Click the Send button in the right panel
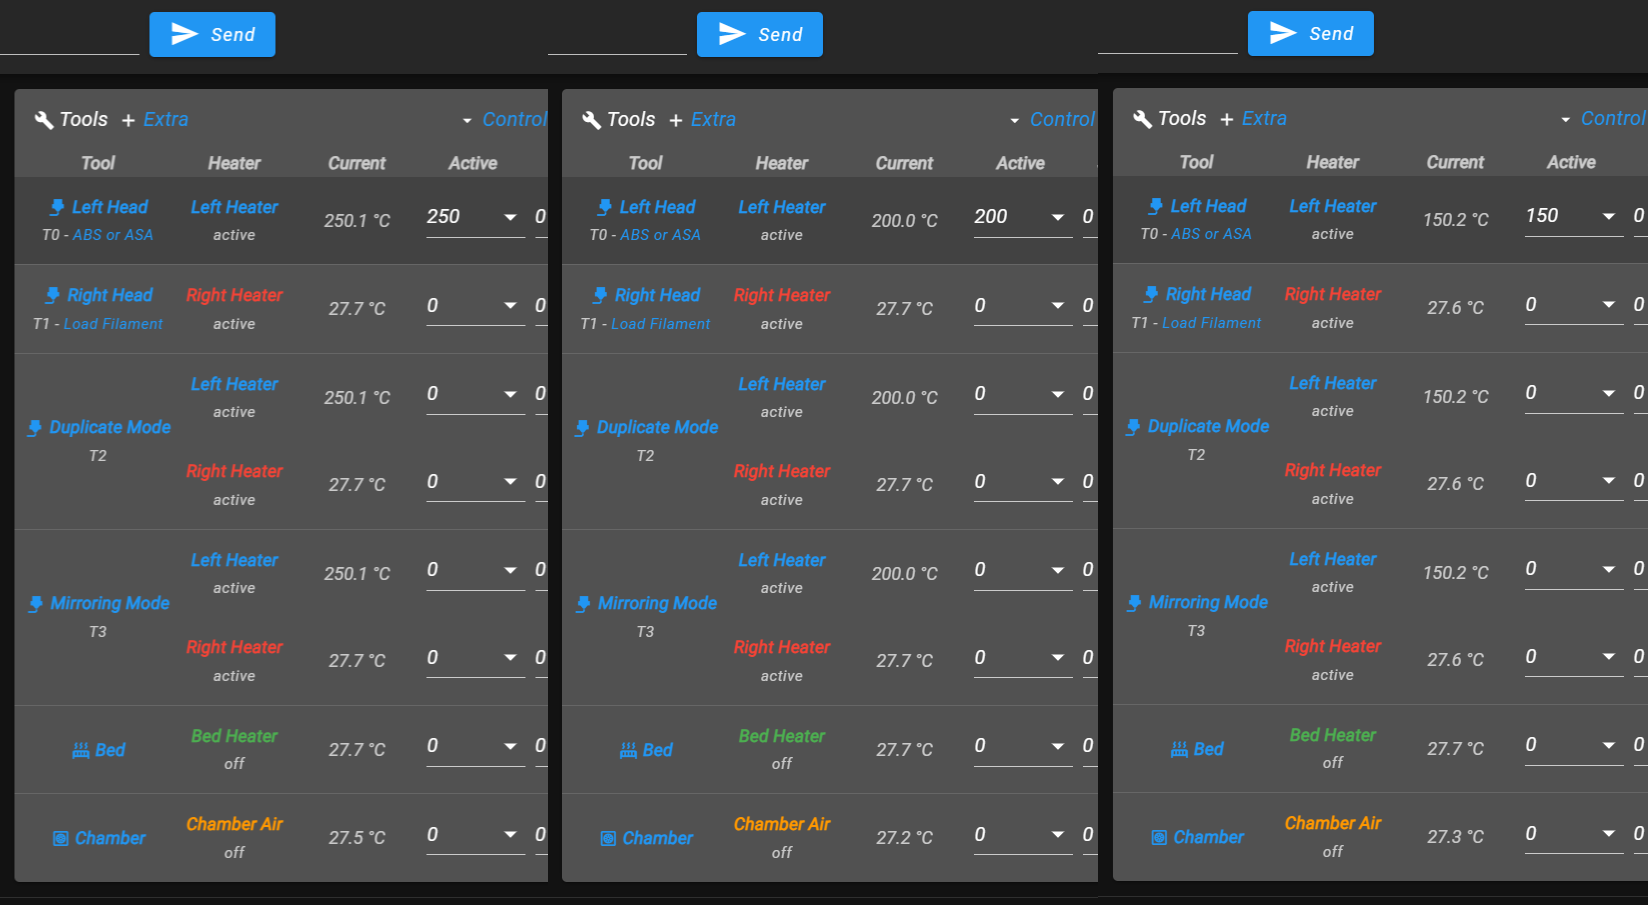Viewport: 1648px width, 905px height. pyautogui.click(x=1310, y=34)
